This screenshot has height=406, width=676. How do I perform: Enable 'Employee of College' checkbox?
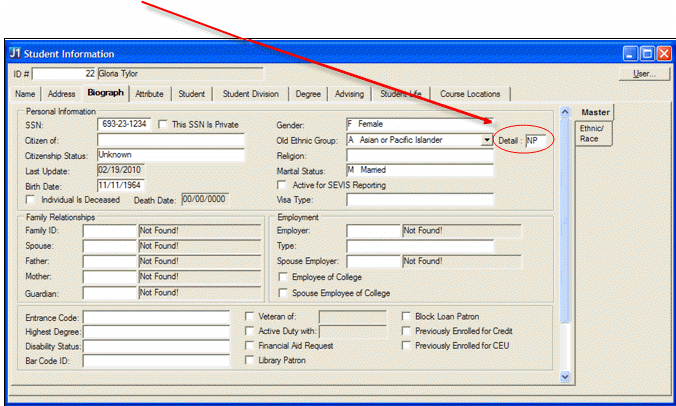pyautogui.click(x=283, y=277)
